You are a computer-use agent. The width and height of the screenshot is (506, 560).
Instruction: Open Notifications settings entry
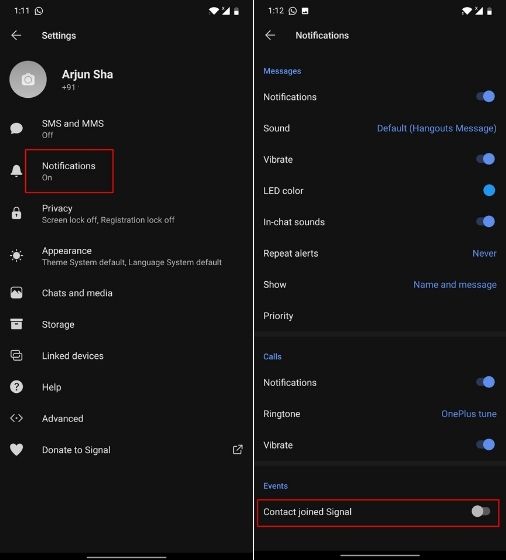(126, 171)
